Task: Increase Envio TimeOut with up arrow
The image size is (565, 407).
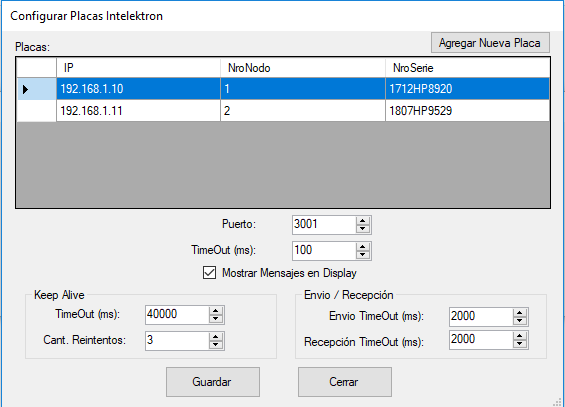Action: [x=520, y=313]
